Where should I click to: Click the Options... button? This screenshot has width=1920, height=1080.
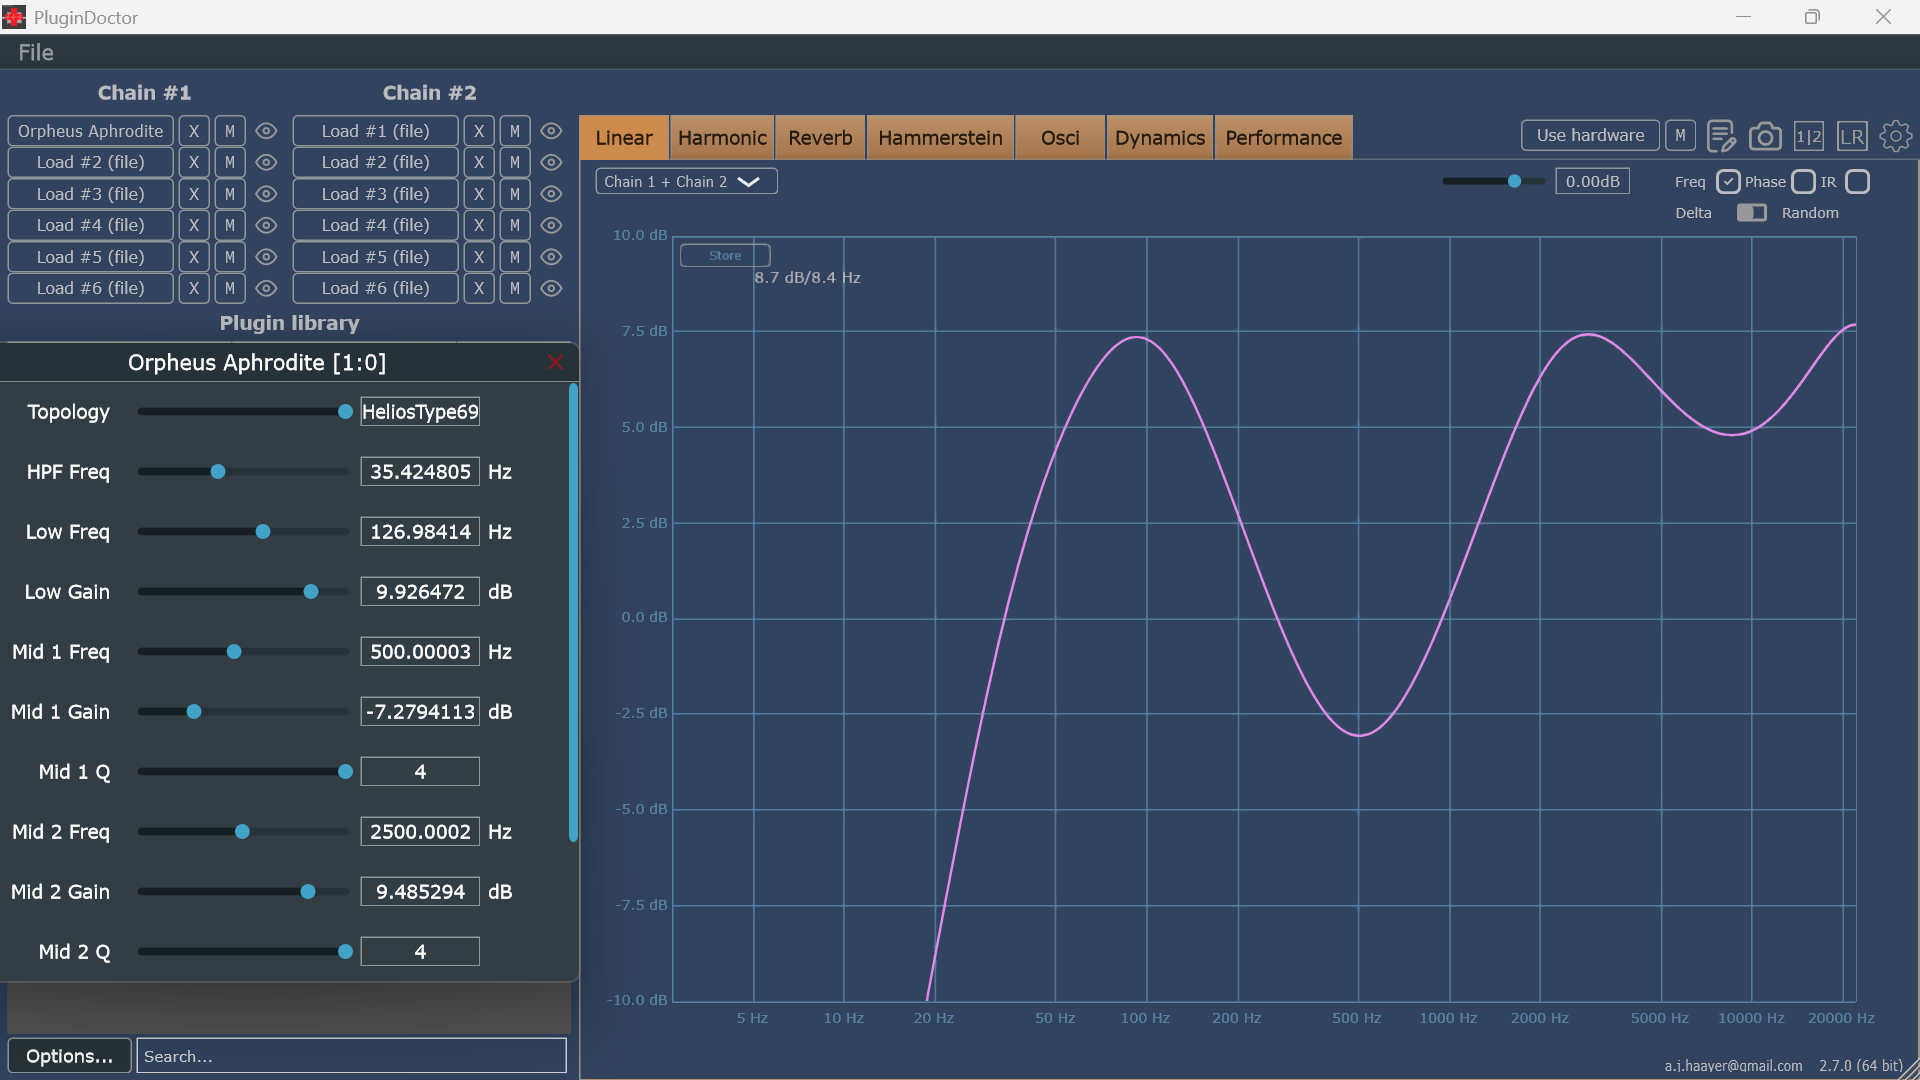(69, 1056)
